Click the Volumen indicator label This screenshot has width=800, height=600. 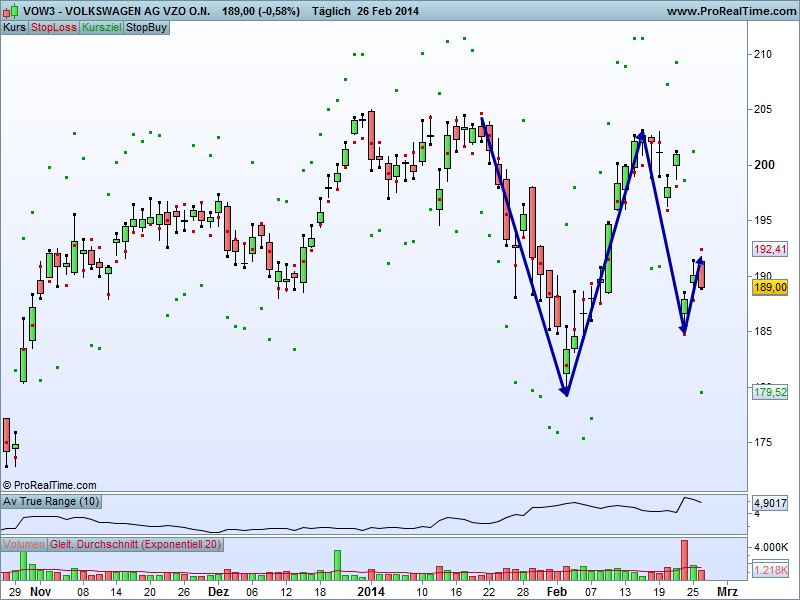click(24, 544)
